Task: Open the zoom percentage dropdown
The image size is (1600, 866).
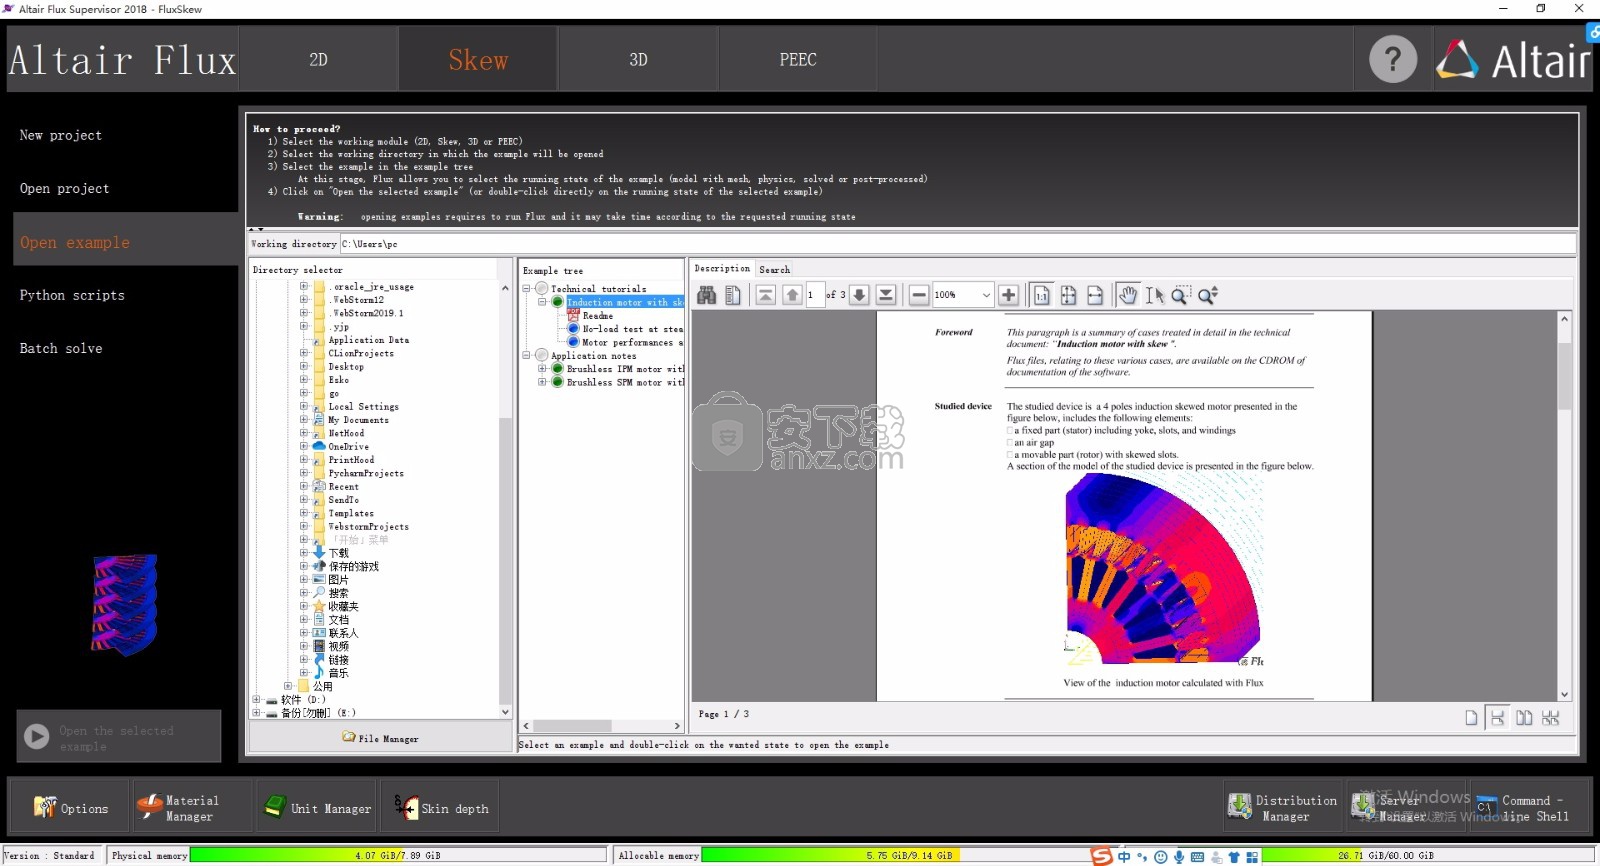Action: [x=986, y=295]
